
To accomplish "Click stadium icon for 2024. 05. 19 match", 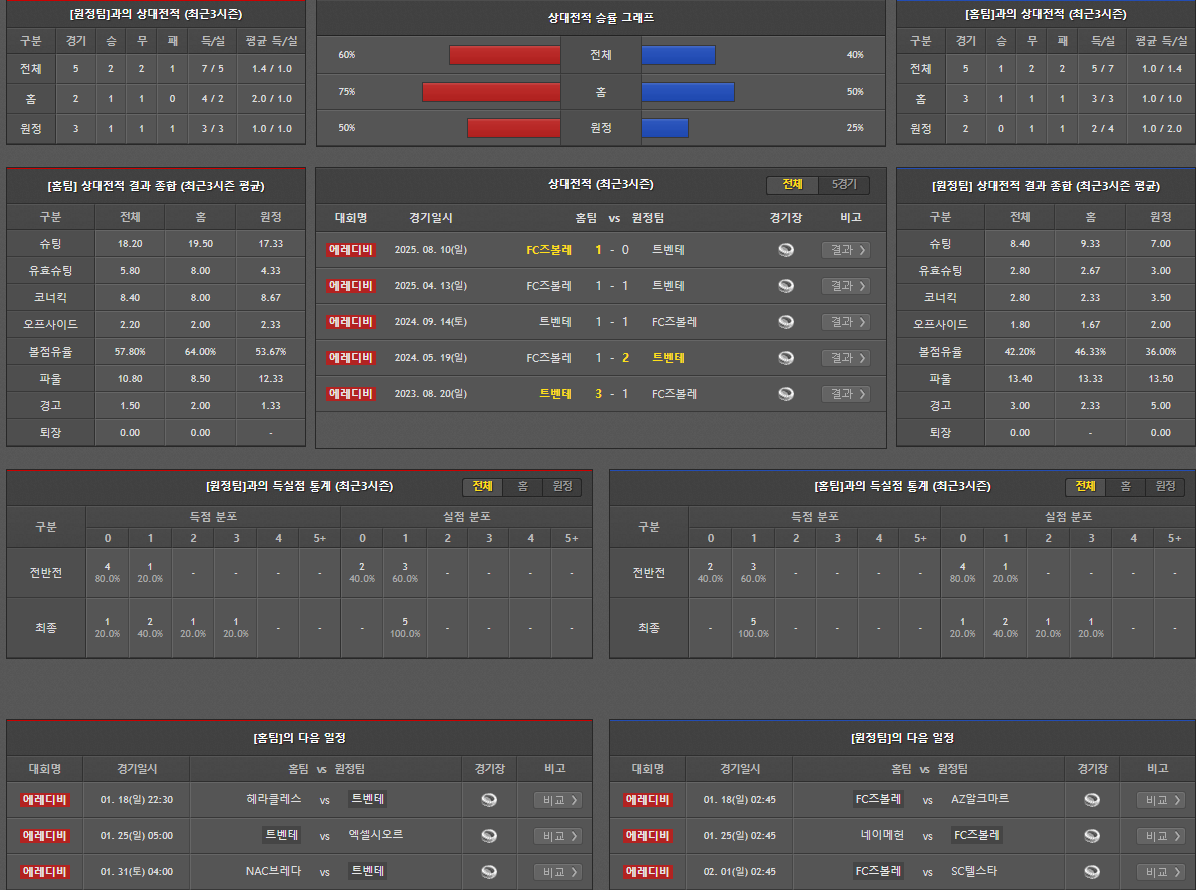I will pos(786,358).
